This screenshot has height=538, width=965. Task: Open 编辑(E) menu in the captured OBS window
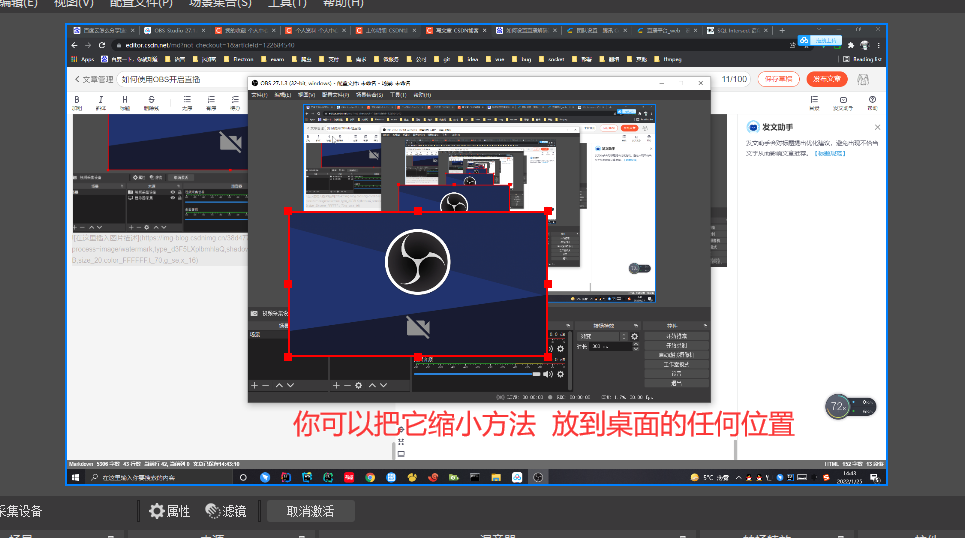tap(282, 95)
